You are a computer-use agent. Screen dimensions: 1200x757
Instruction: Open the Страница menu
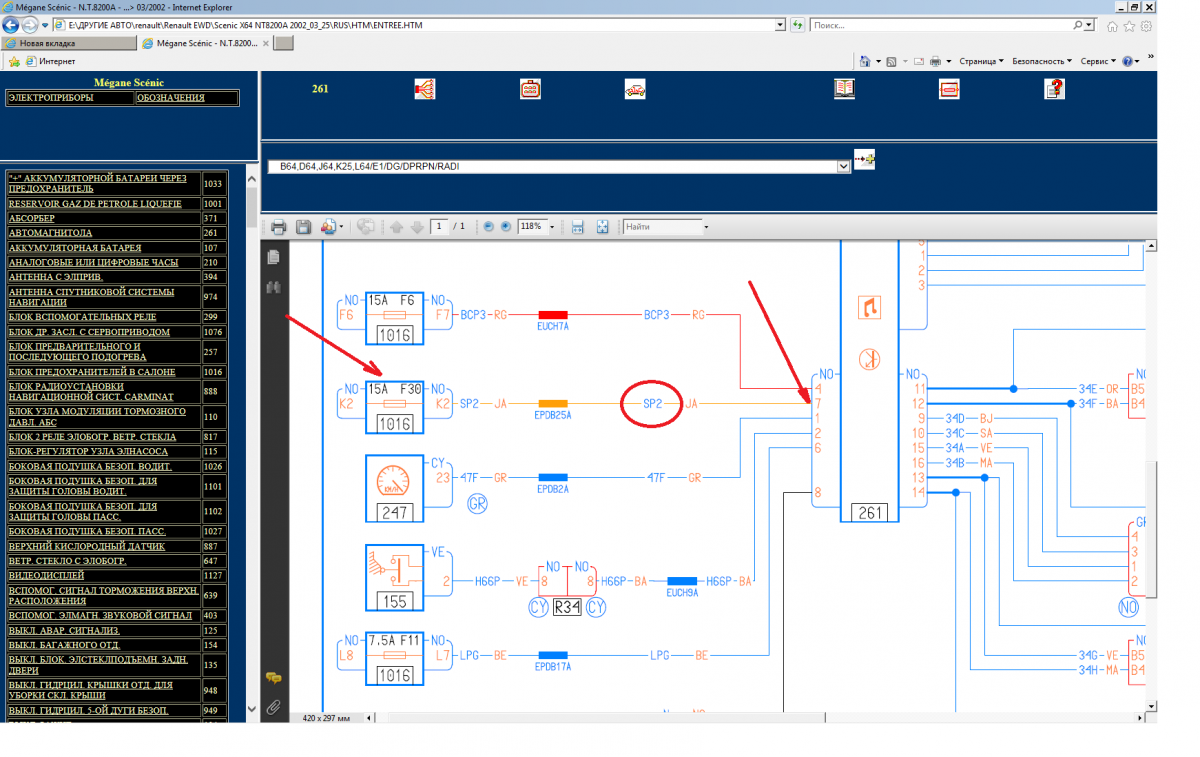coord(982,61)
